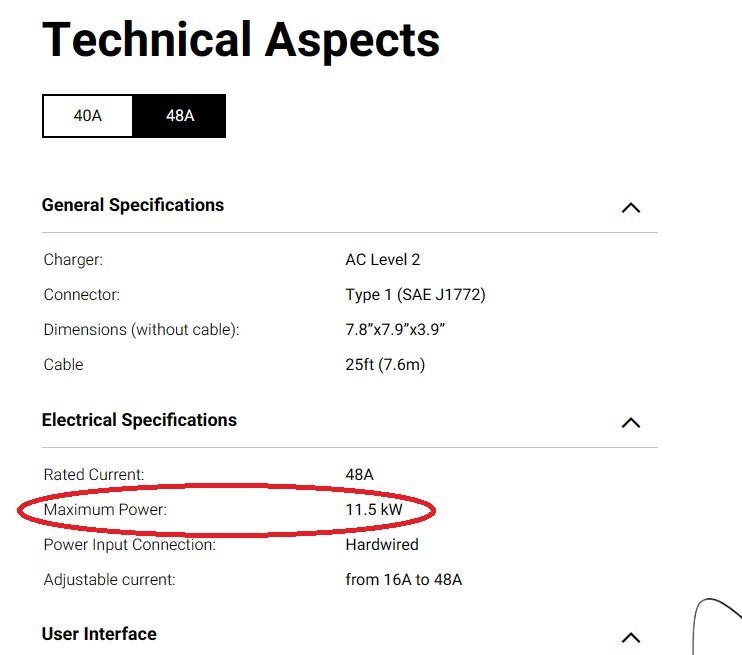Click the Technical Aspects title
The image size is (742, 655).
tap(241, 42)
